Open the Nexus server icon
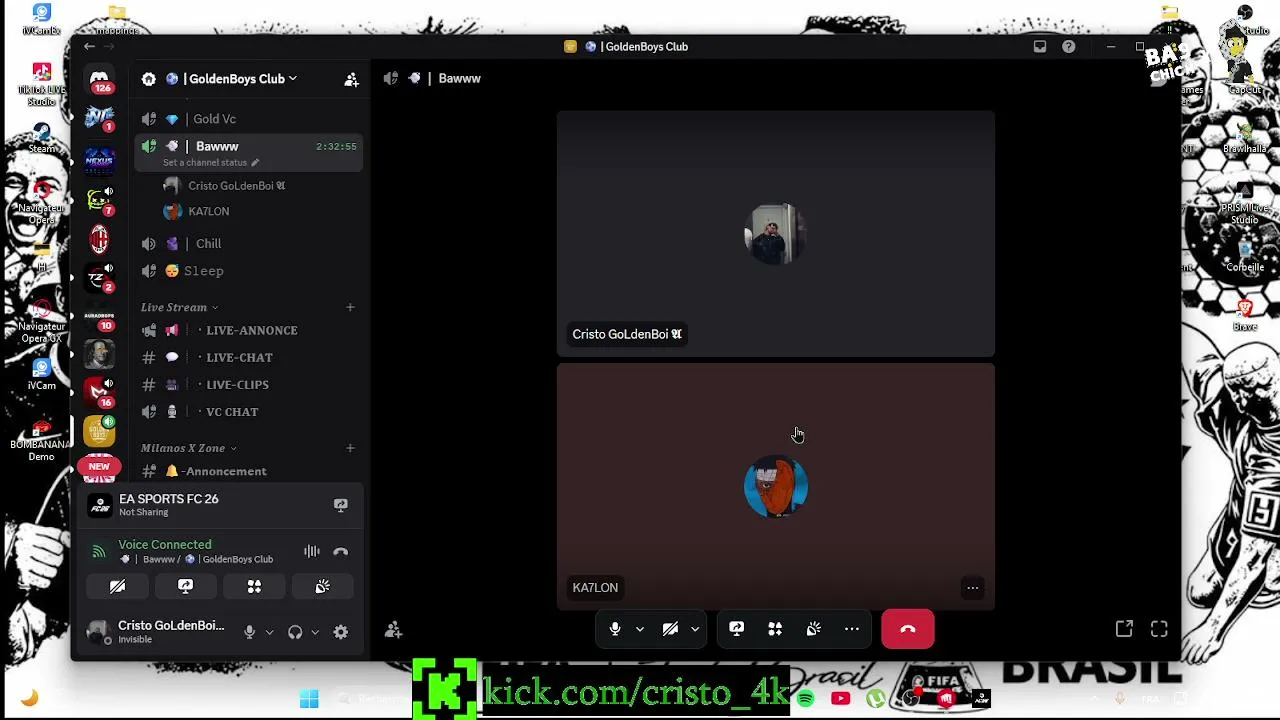 pyautogui.click(x=99, y=159)
